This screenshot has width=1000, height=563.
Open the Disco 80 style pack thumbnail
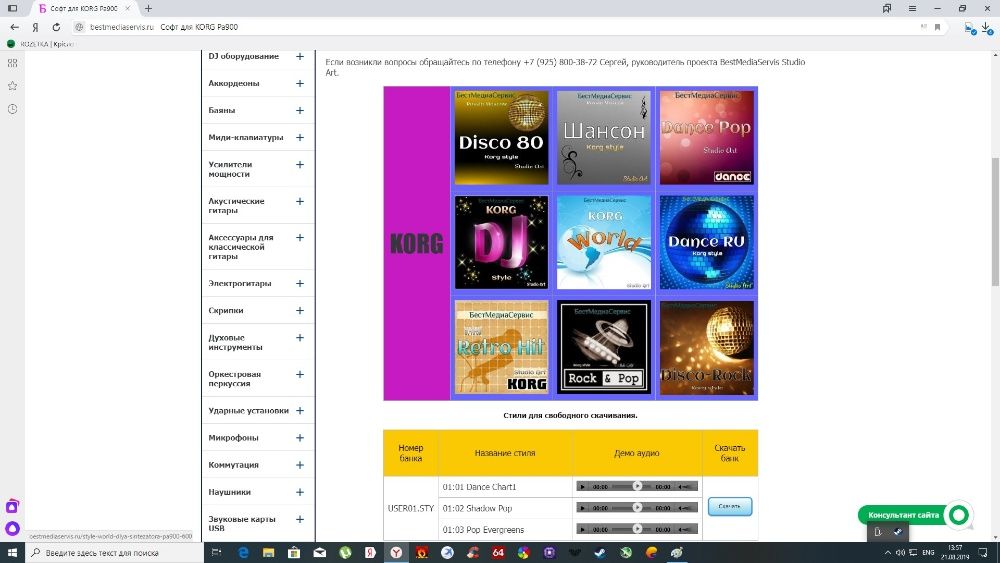click(501, 137)
